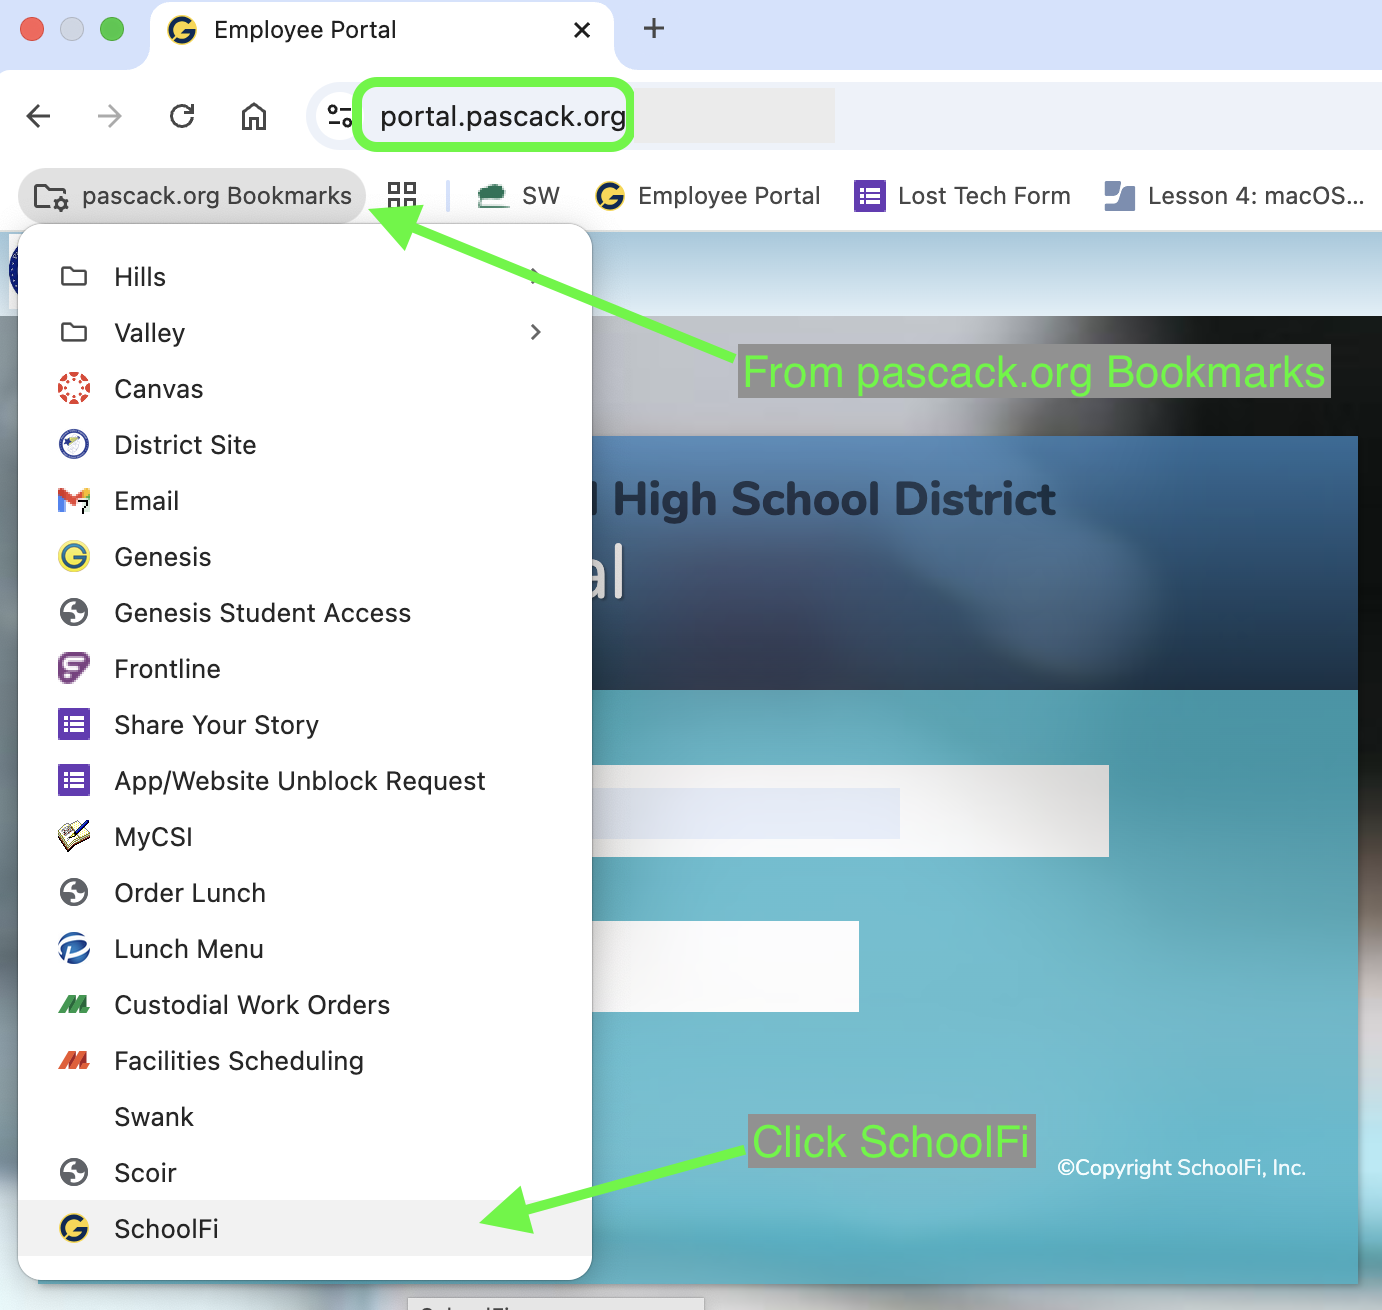
Task: Click green Custodial Work Orders icon
Action: pyautogui.click(x=74, y=1004)
